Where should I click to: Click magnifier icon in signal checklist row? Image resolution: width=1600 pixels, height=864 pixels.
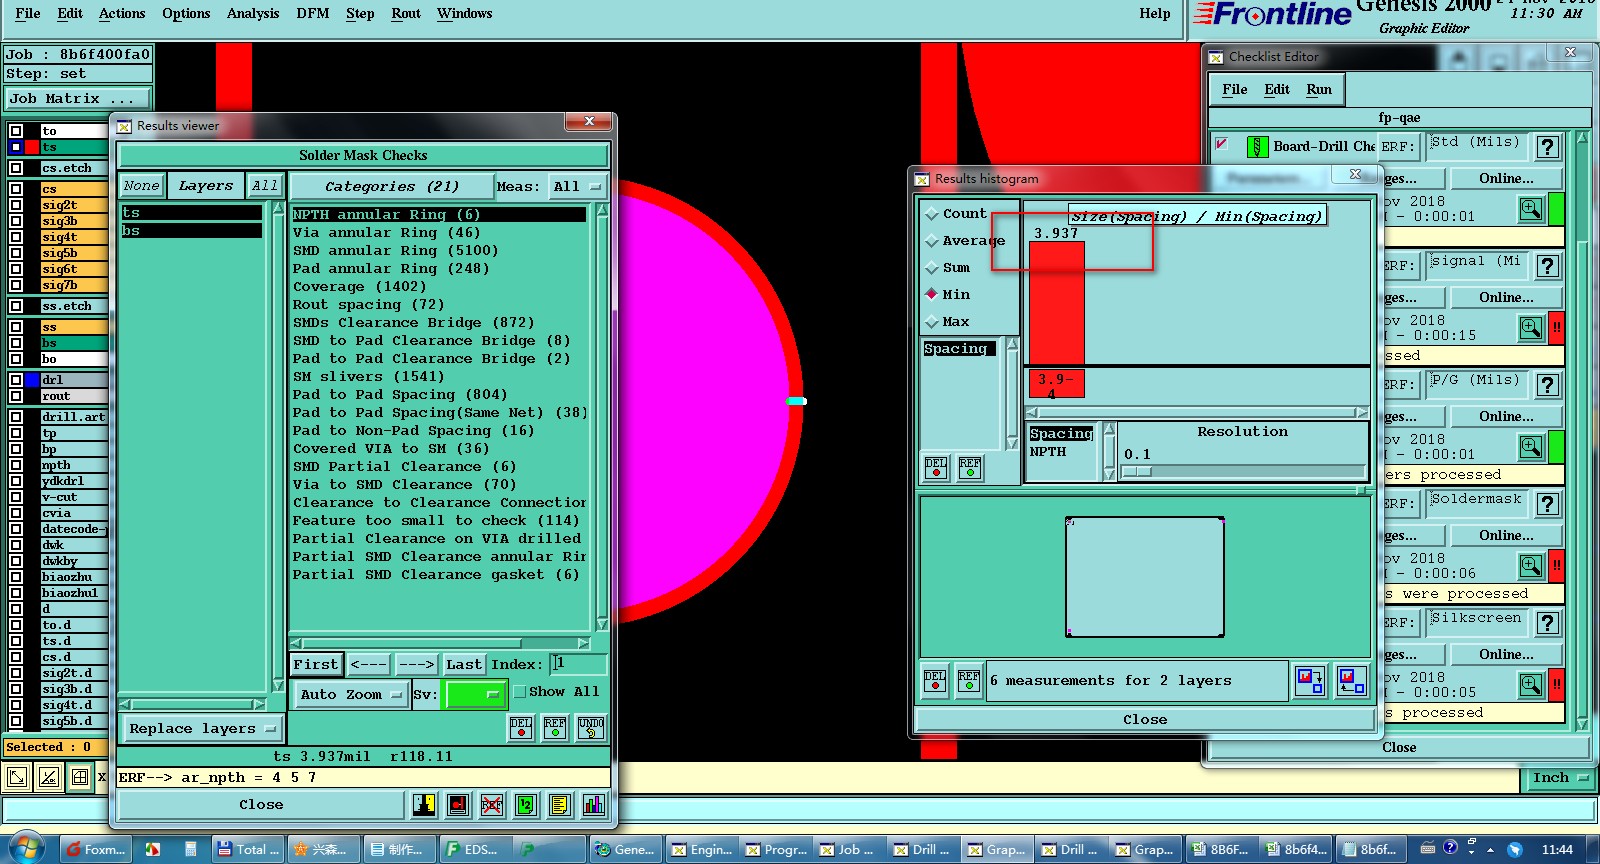pyautogui.click(x=1531, y=328)
